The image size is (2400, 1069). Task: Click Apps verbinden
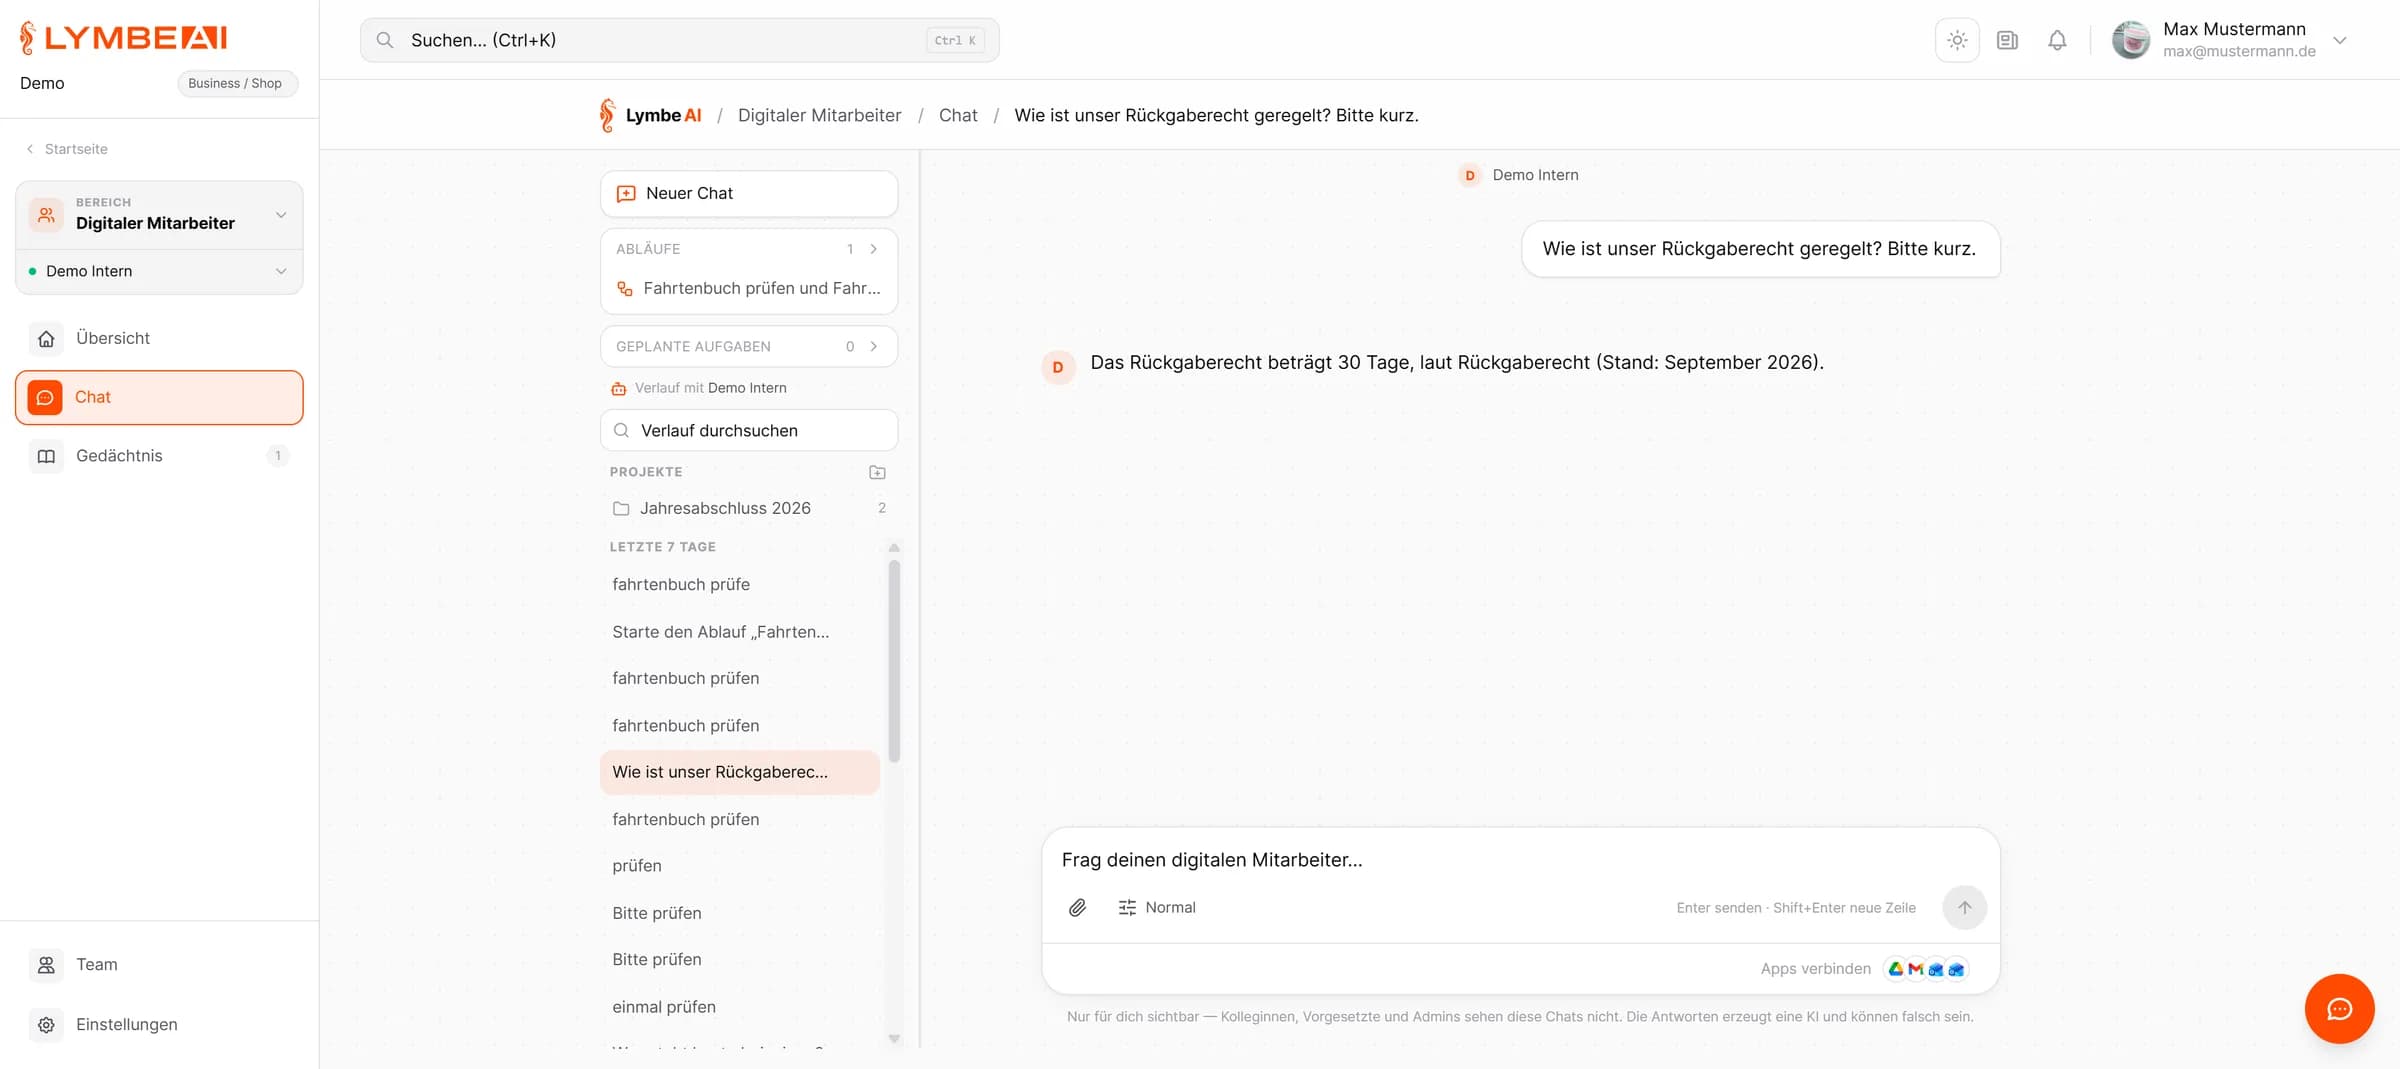[1815, 969]
